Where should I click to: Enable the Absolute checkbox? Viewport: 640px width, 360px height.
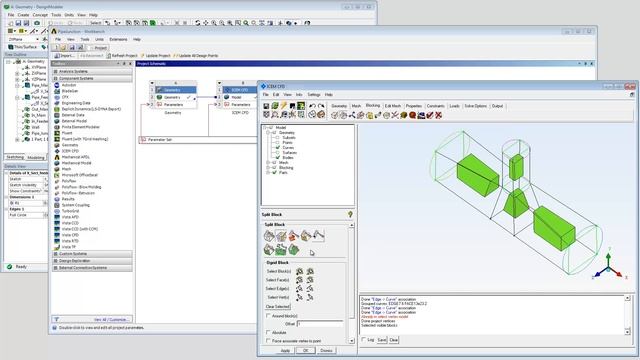(x=268, y=332)
